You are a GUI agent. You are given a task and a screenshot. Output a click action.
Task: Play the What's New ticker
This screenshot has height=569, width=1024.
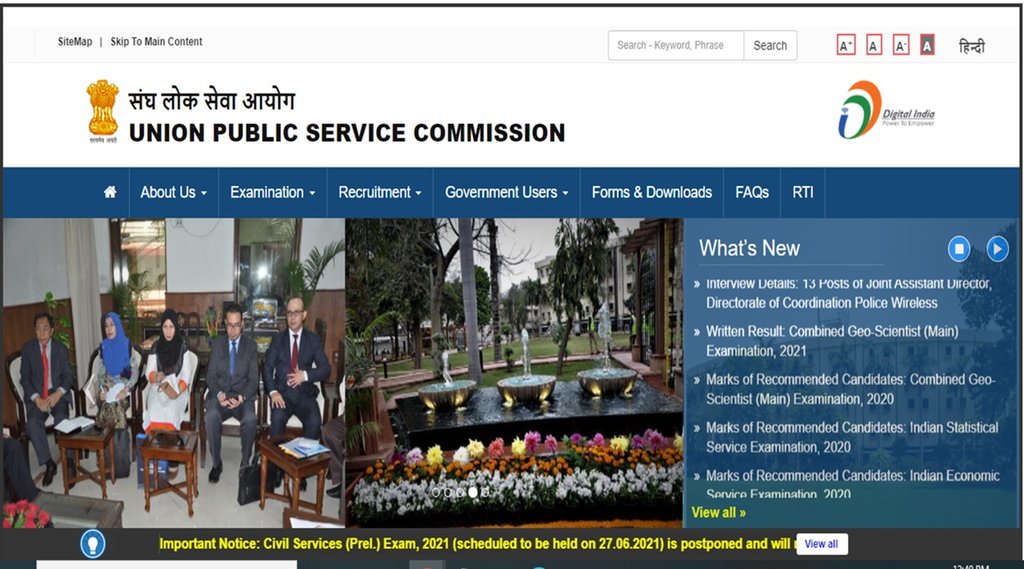coord(997,248)
